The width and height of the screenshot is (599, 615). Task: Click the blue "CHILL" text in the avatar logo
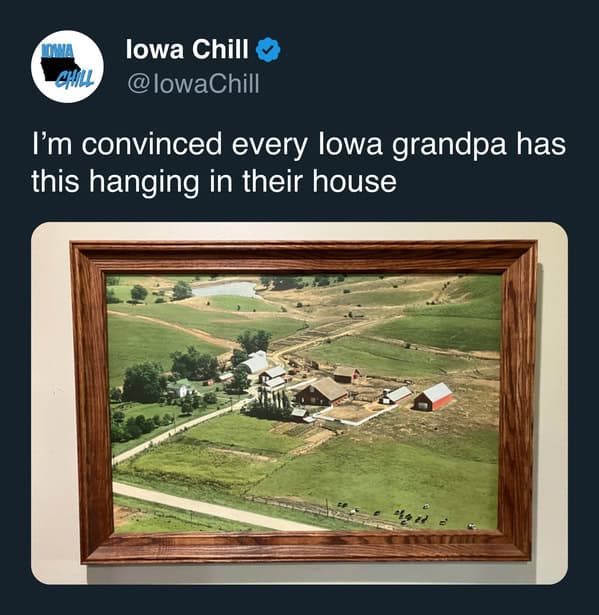pos(74,80)
